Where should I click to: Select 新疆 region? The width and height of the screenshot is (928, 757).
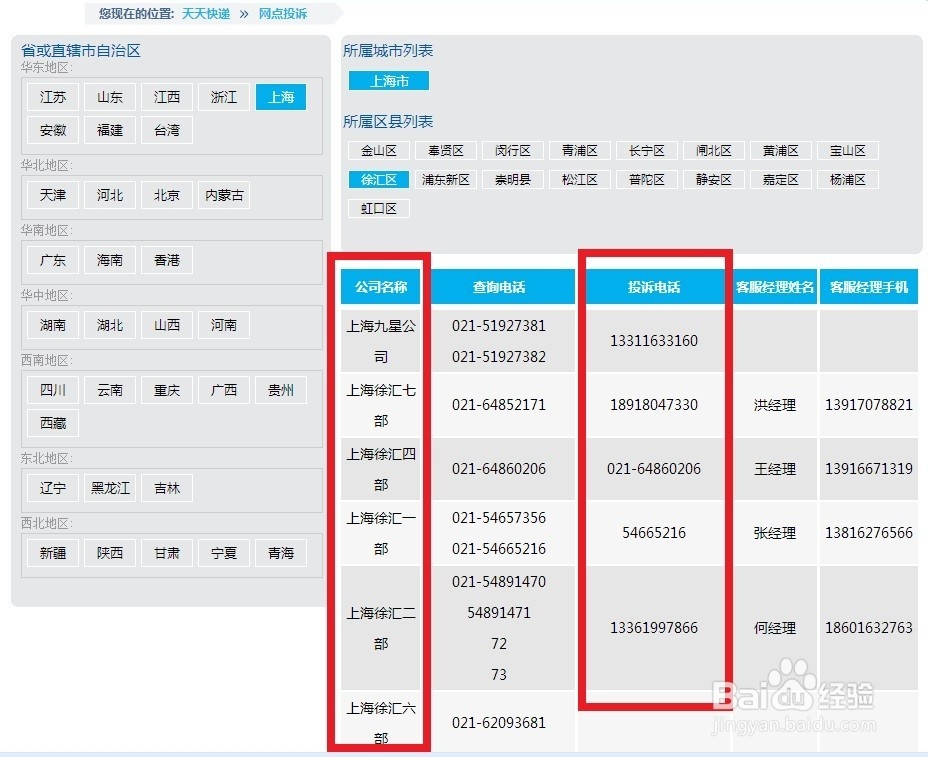tap(53, 553)
